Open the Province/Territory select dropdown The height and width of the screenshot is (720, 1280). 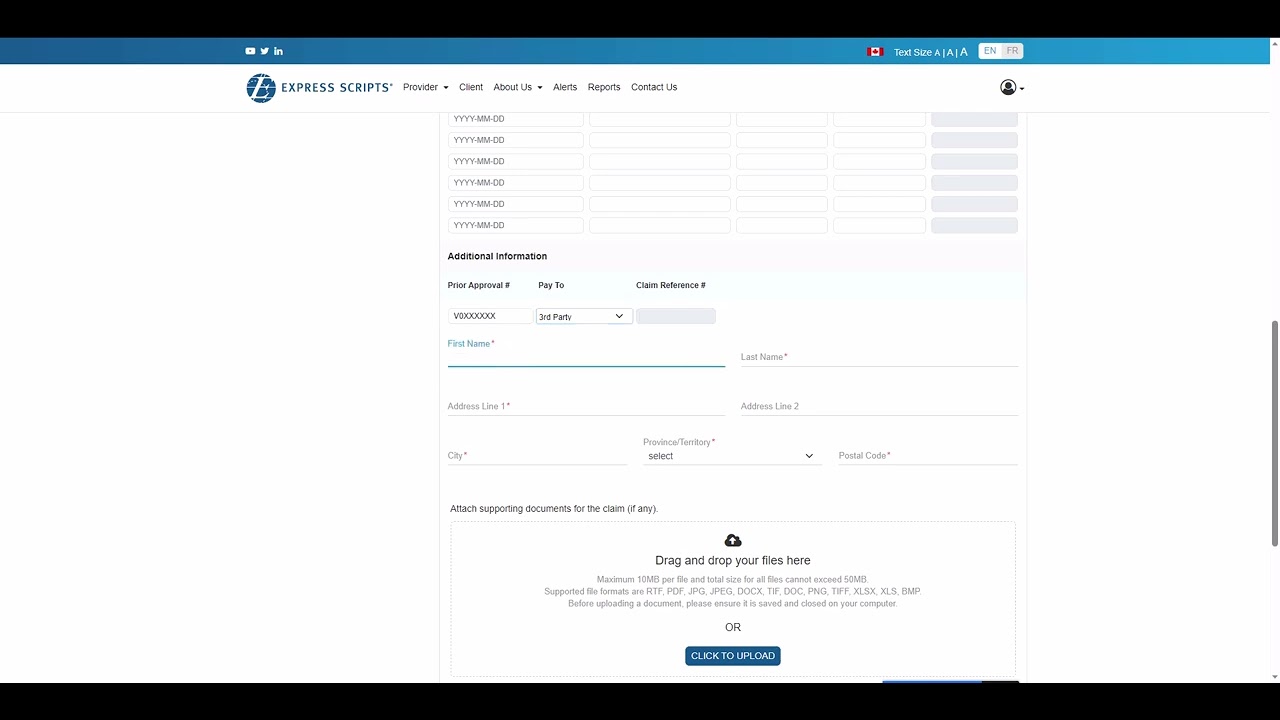[732, 456]
